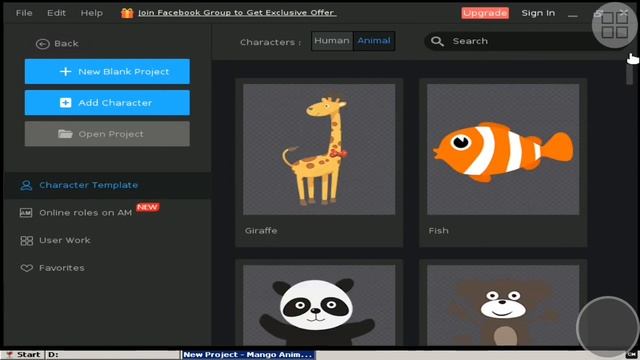Click the vertical scrollbar handle
The height and width of the screenshot is (360, 640).
629,73
